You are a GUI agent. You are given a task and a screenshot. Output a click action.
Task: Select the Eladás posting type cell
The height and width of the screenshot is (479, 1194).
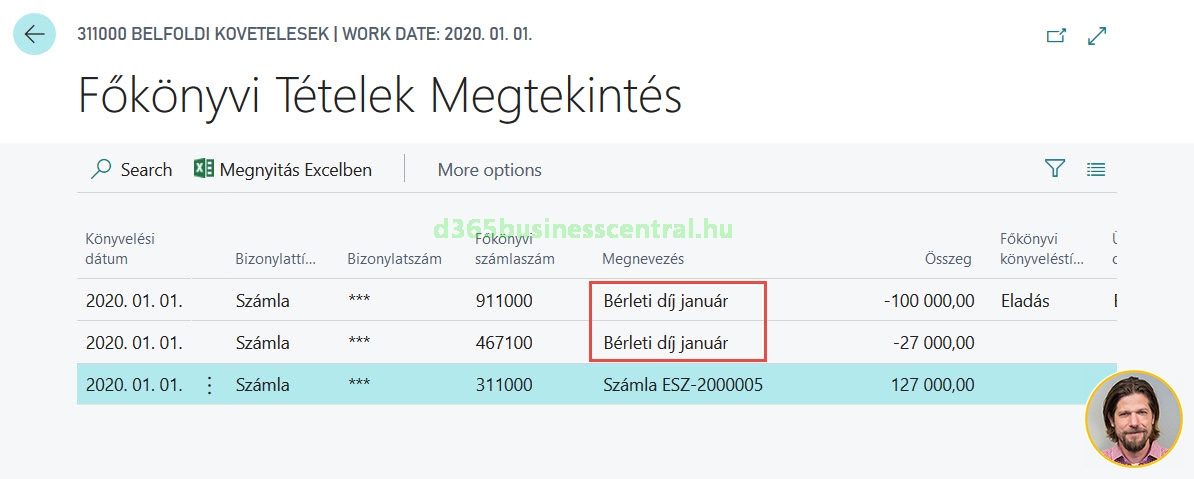tap(1025, 301)
